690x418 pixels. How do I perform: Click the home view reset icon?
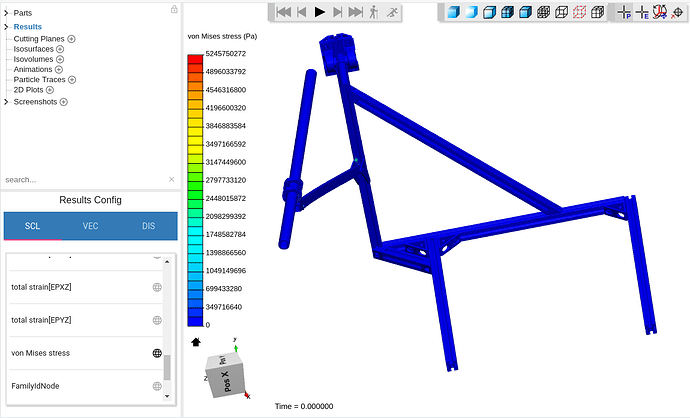[196, 342]
